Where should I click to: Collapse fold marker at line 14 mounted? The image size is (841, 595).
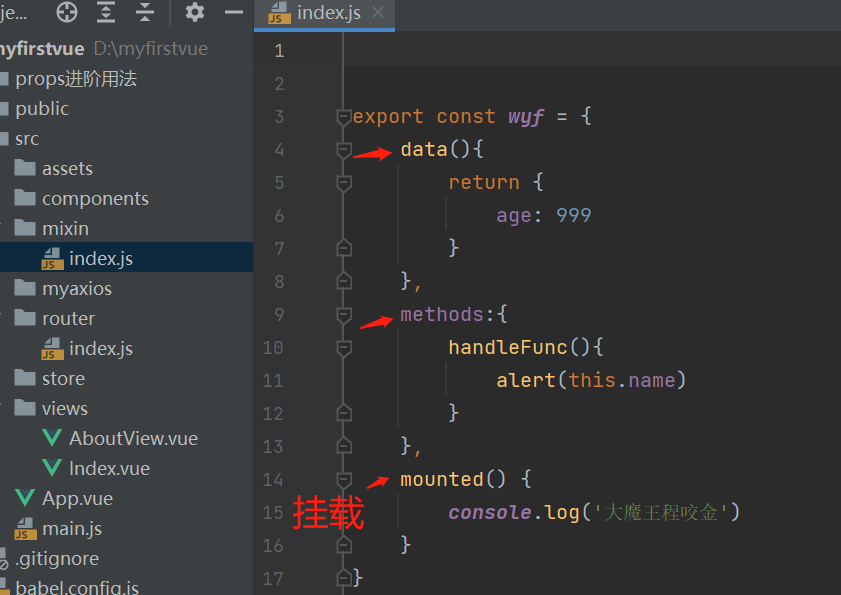click(344, 480)
